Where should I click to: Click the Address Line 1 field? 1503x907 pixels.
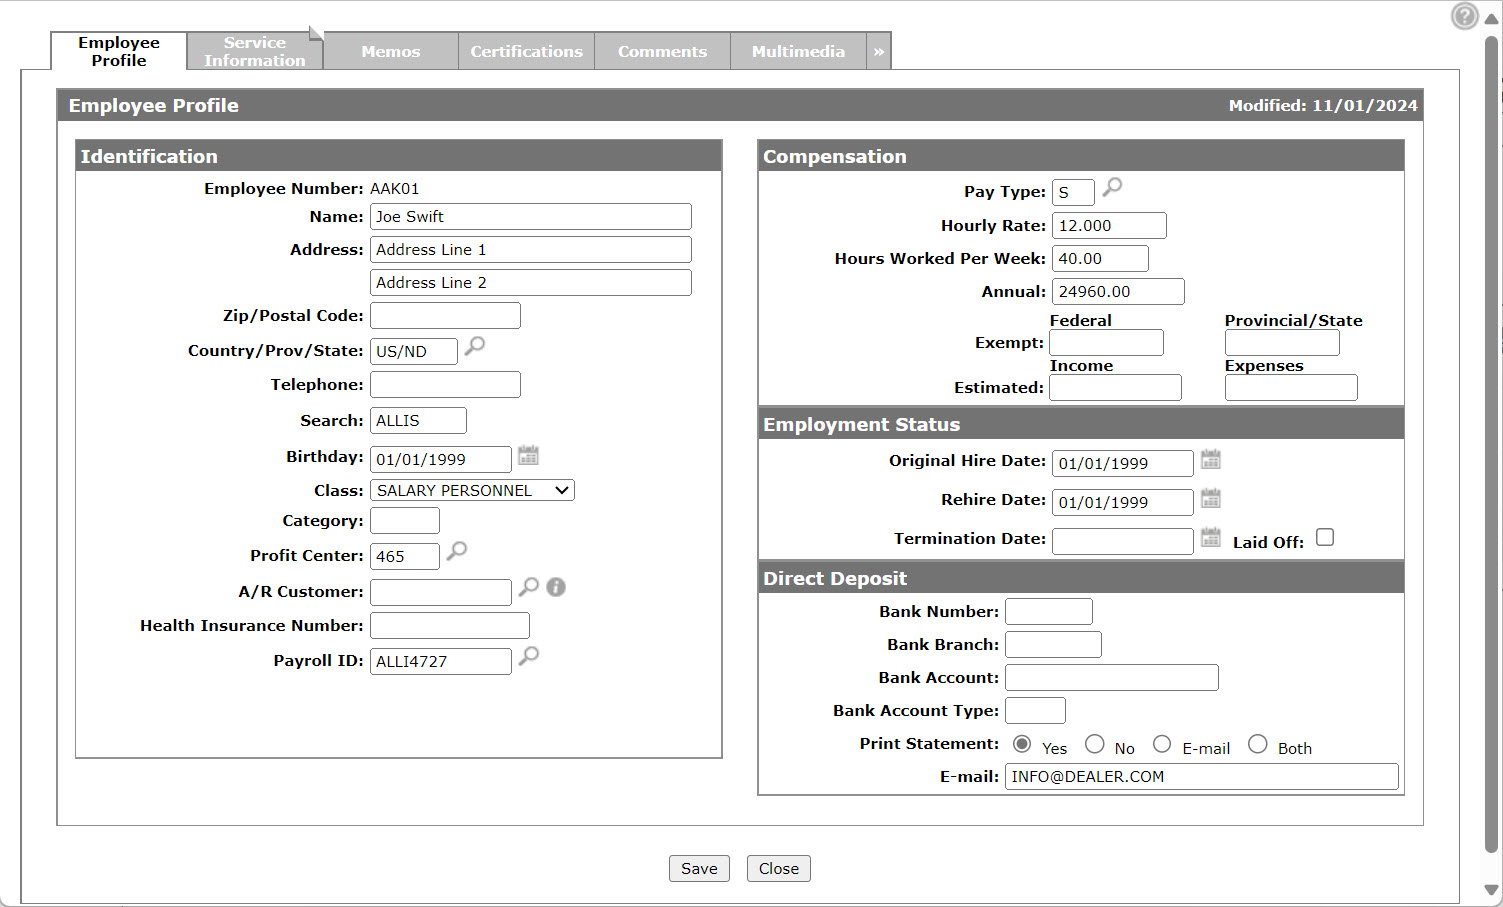click(x=531, y=249)
